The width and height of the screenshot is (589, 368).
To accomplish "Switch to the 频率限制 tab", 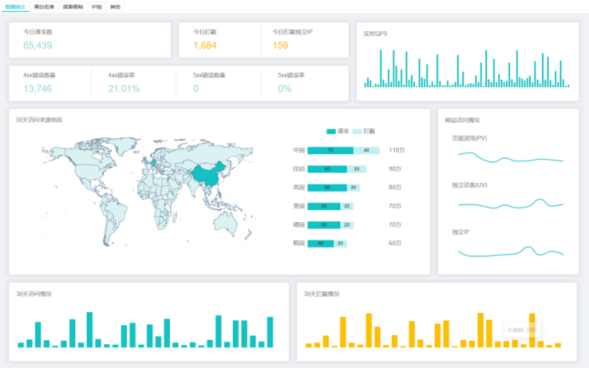I will click(x=73, y=7).
